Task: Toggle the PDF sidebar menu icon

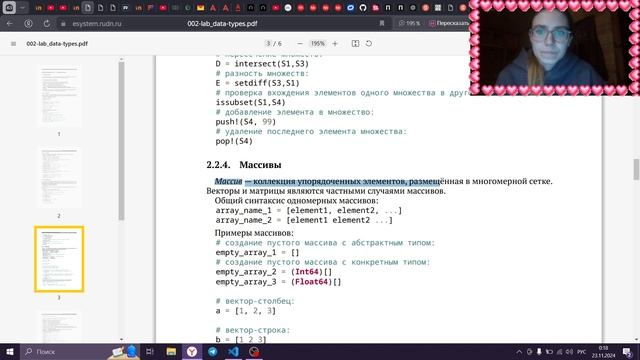Action: tap(13, 44)
